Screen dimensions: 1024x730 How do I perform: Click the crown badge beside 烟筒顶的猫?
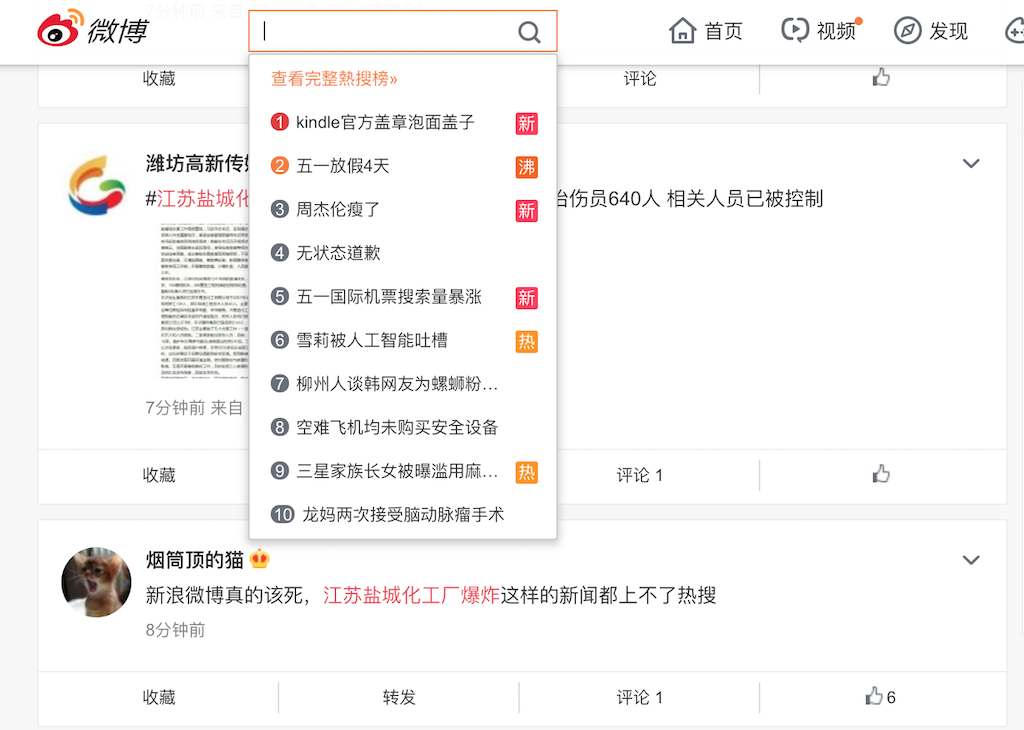259,559
